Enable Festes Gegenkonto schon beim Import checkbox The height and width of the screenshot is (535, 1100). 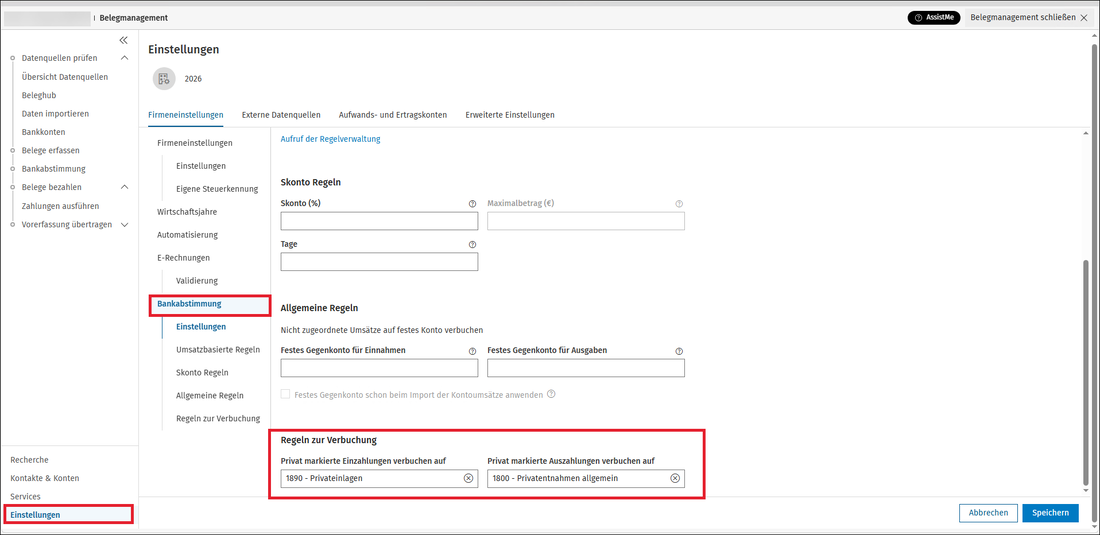tap(286, 395)
